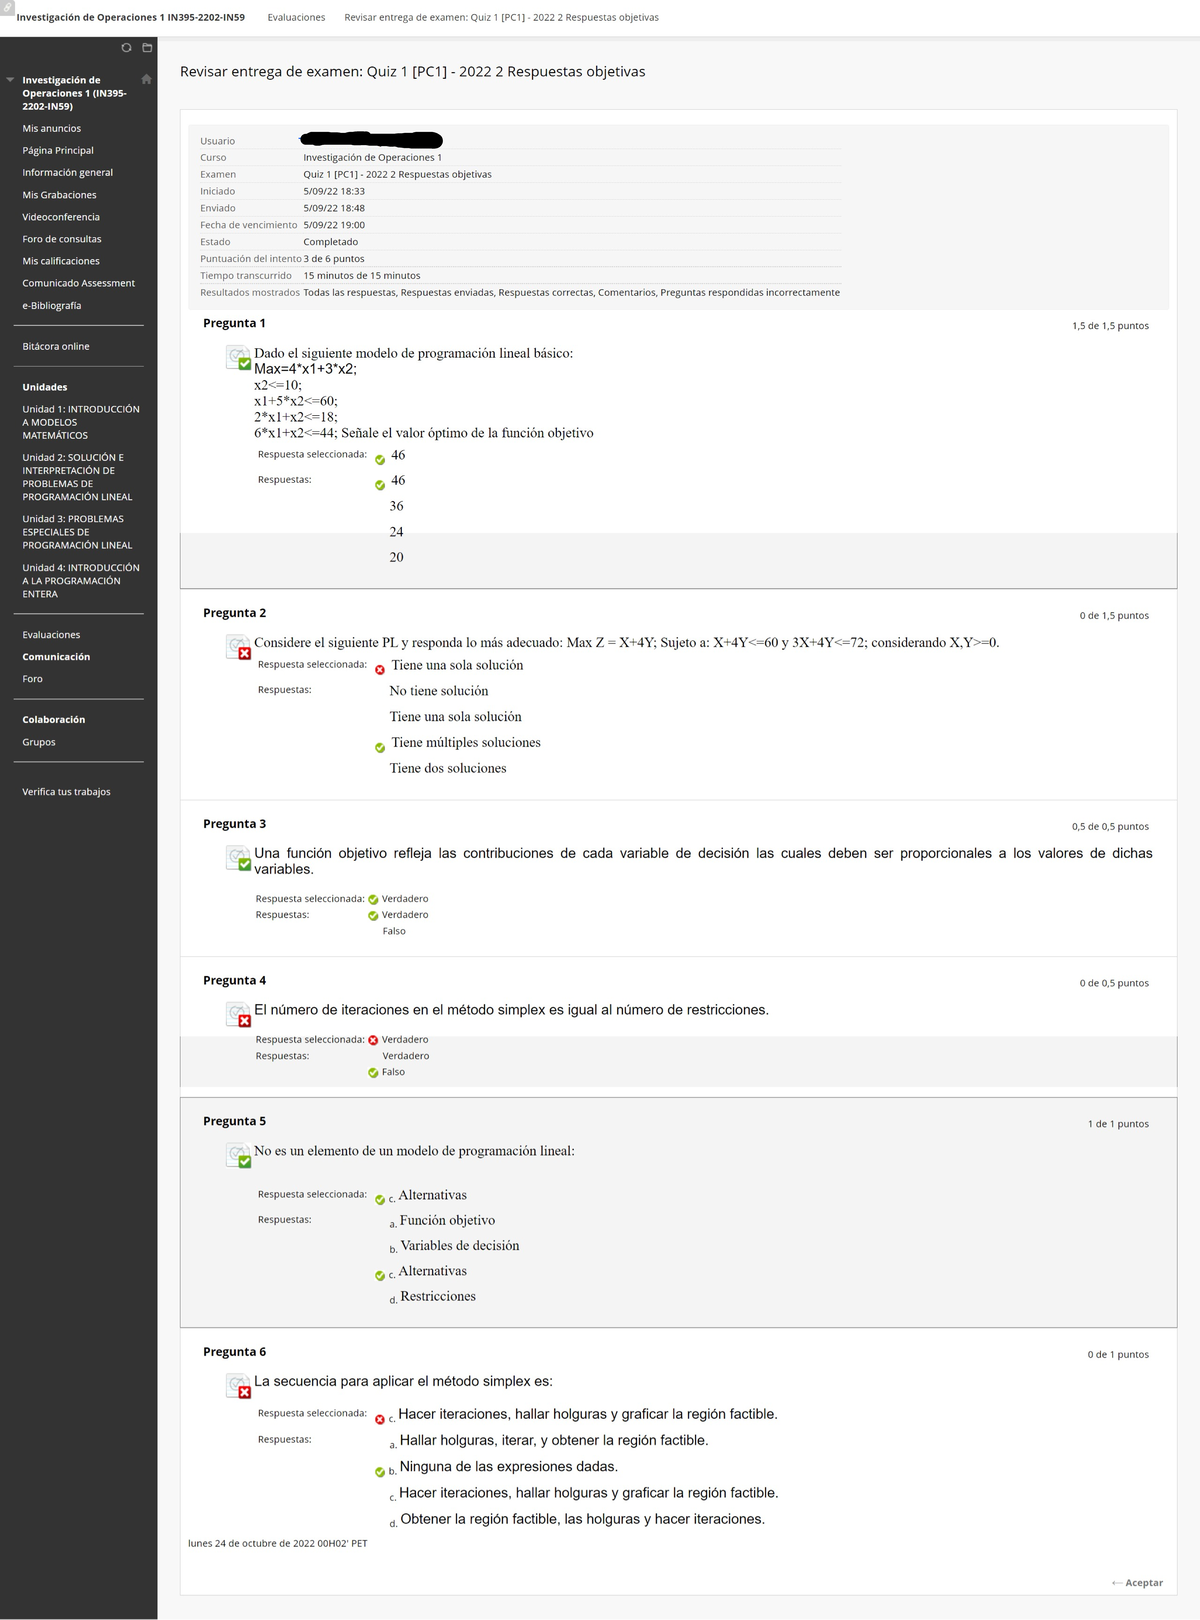The height and width of the screenshot is (1620, 1200).
Task: Click green check beside 'Tiene múltiples soluciones'
Action: pos(380,748)
